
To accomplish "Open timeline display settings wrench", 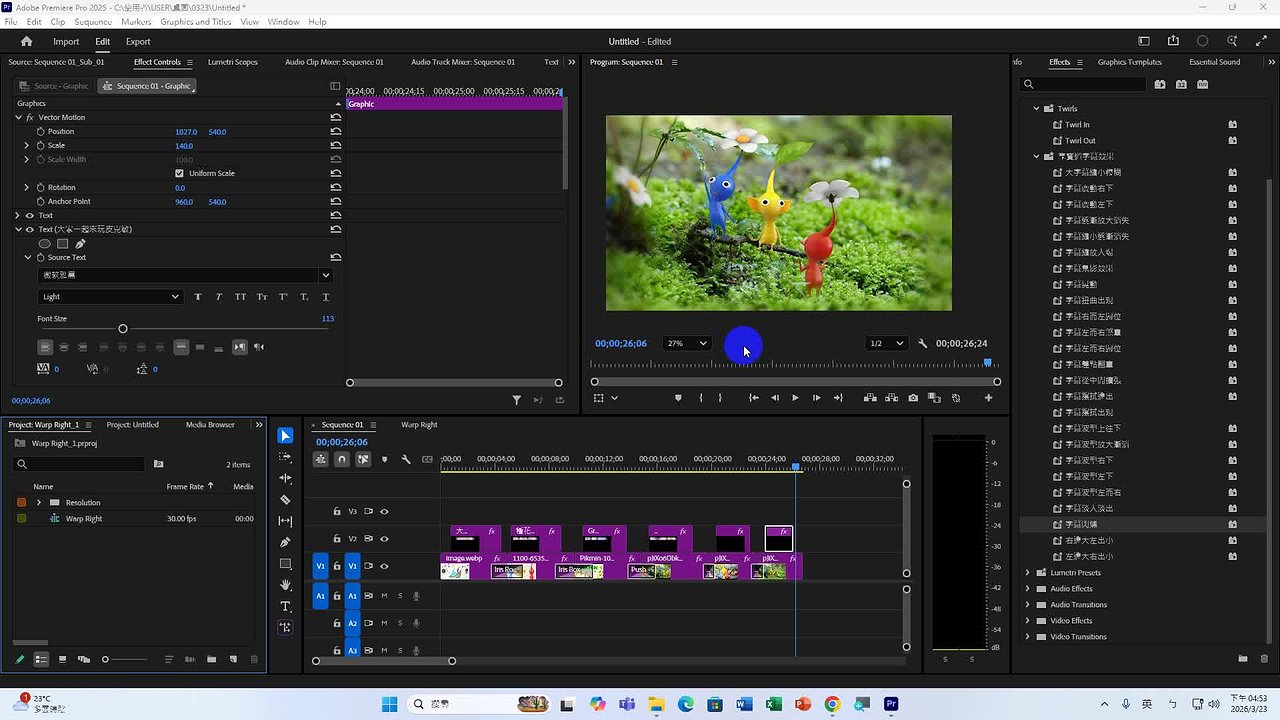I will 406,460.
